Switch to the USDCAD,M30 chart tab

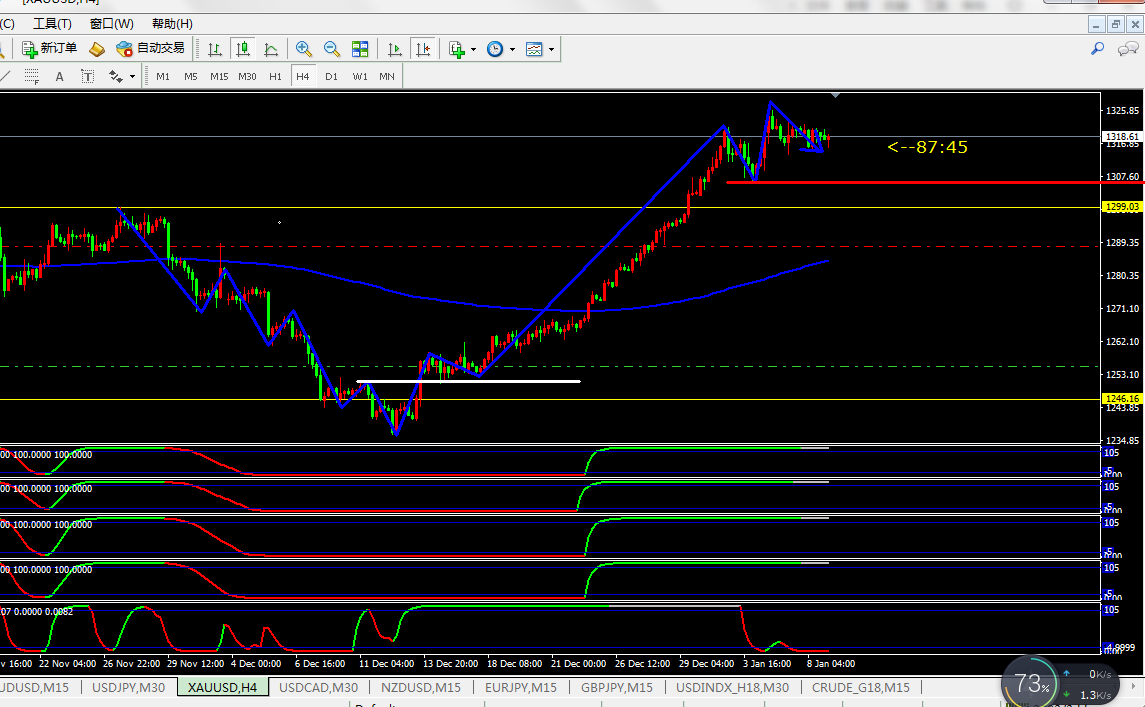(318, 687)
